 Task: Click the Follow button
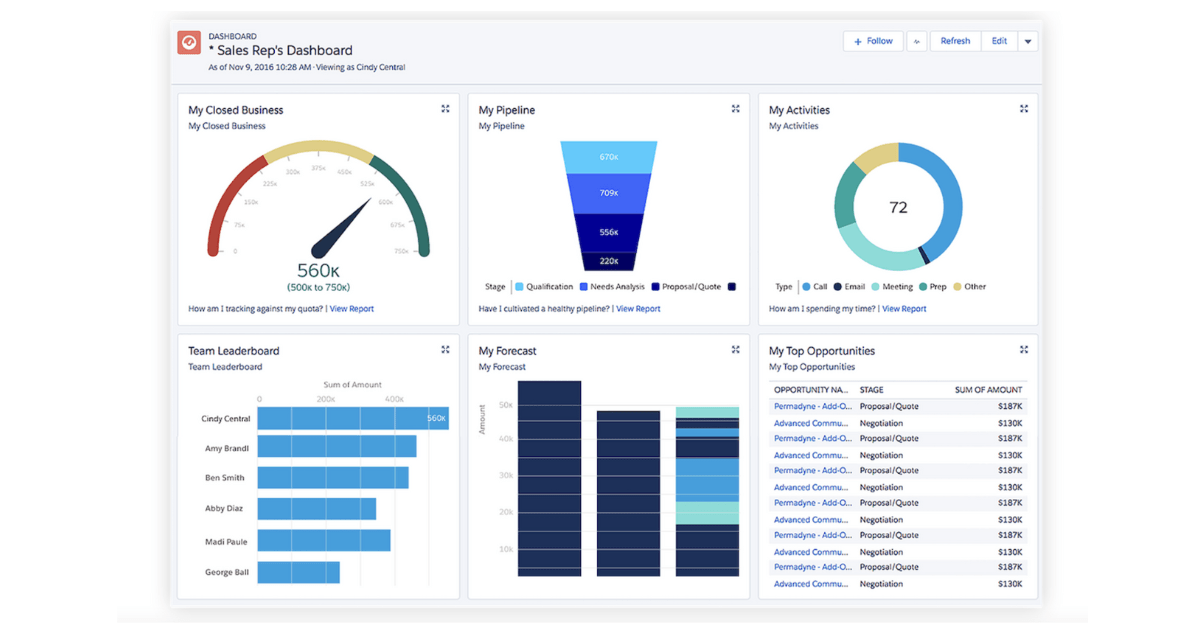coord(873,41)
